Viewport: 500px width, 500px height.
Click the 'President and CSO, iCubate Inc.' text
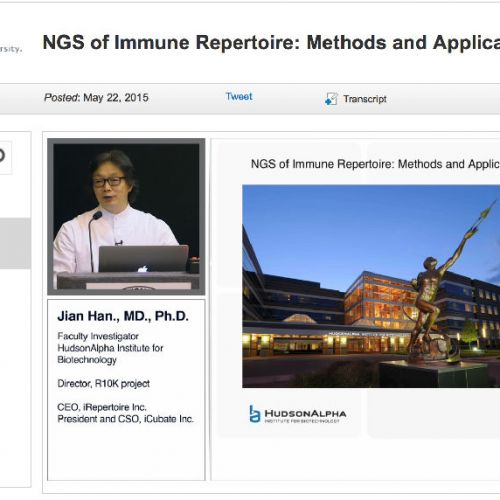[125, 419]
